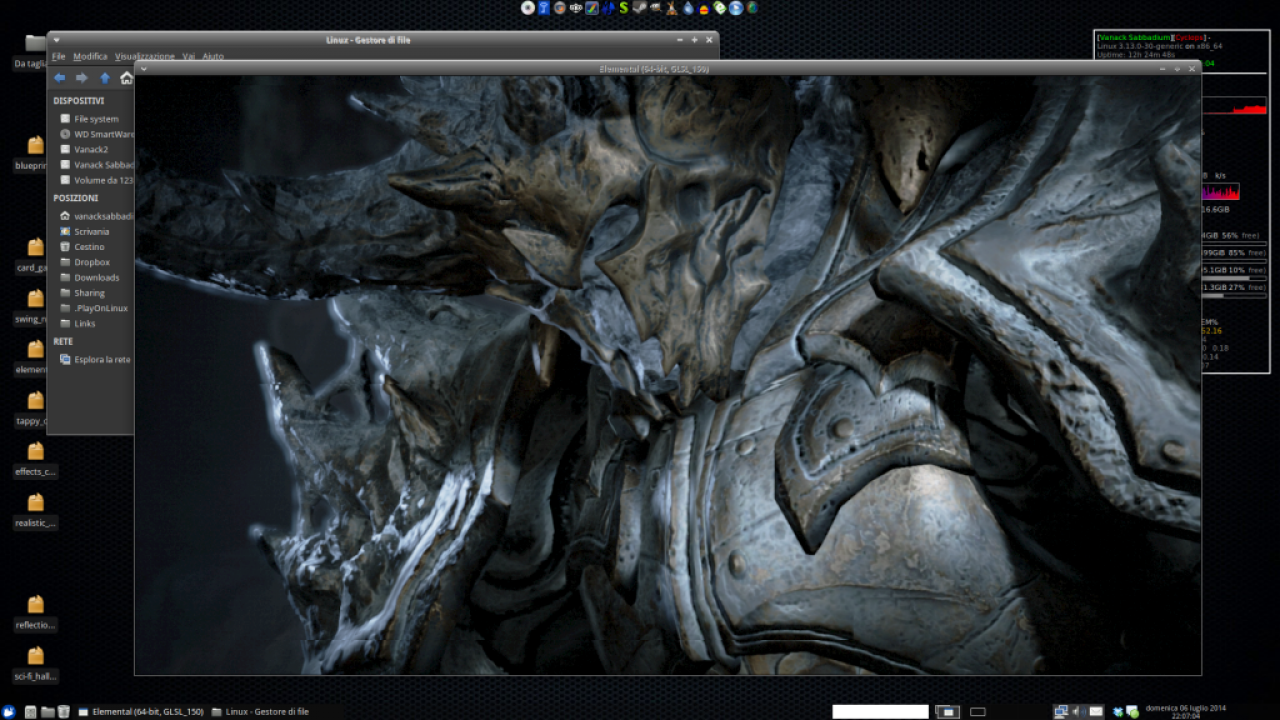Click the Back arrow in file manager
Screen dimensions: 1280x720
click(60, 78)
